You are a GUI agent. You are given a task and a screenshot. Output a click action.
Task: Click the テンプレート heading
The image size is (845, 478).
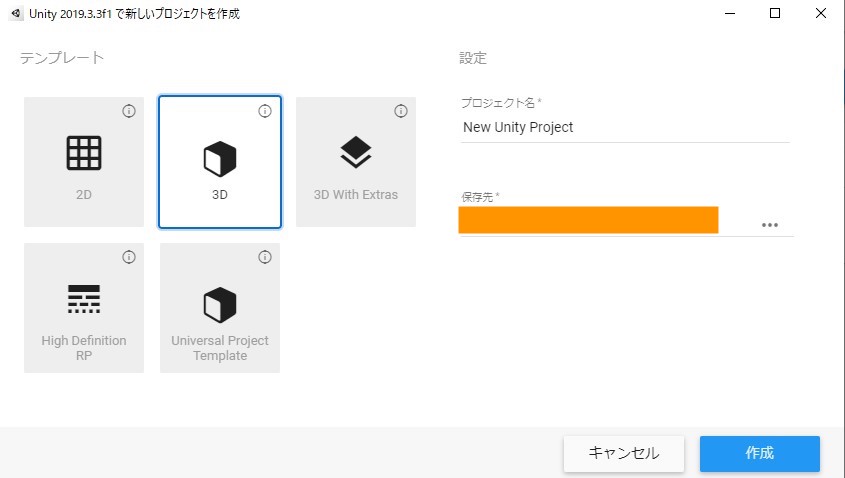point(62,58)
